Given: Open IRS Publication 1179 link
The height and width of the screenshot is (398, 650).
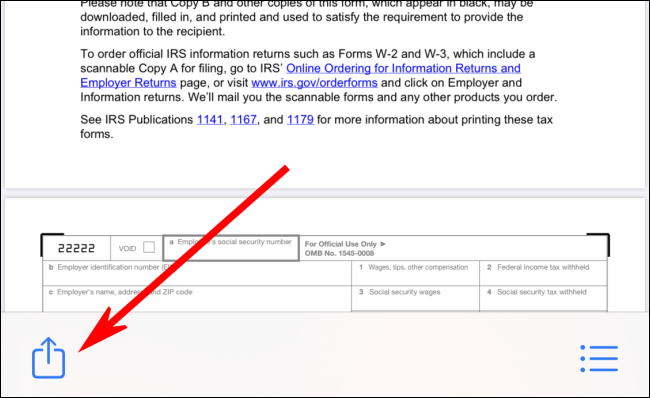Looking at the screenshot, I should pos(300,119).
